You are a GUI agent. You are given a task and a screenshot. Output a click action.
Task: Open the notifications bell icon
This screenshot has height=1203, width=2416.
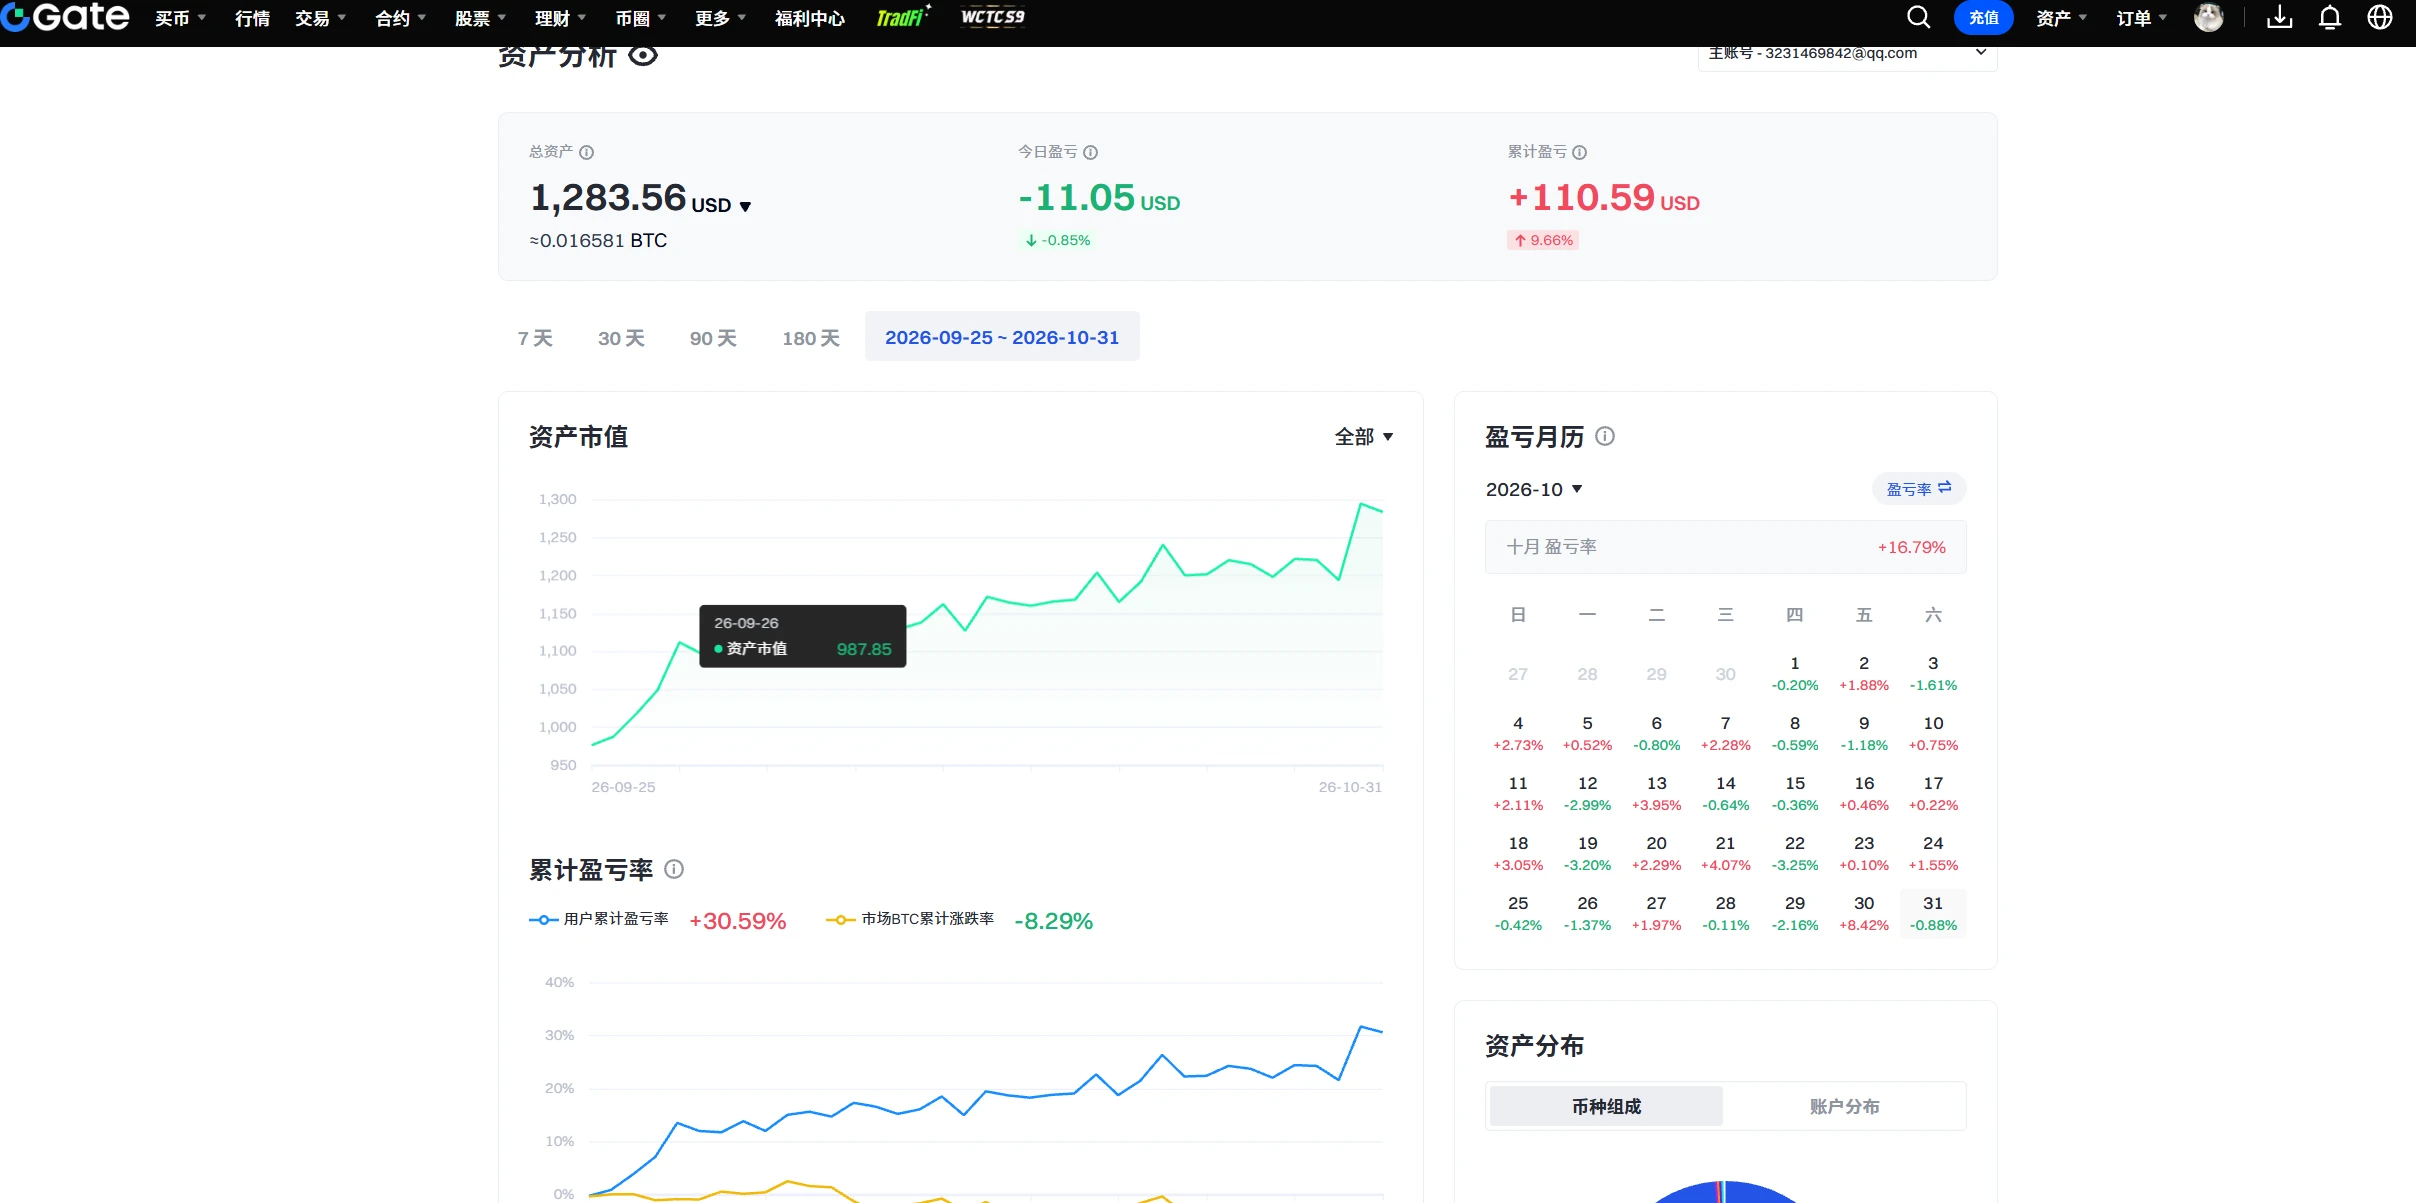coord(2330,17)
